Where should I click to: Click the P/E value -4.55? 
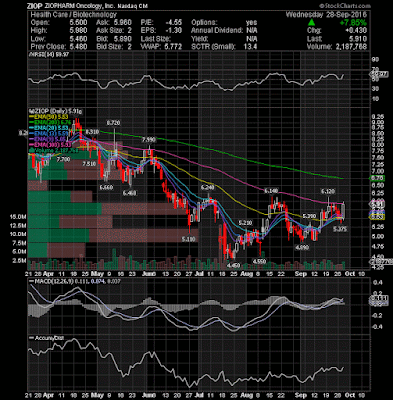click(174, 23)
